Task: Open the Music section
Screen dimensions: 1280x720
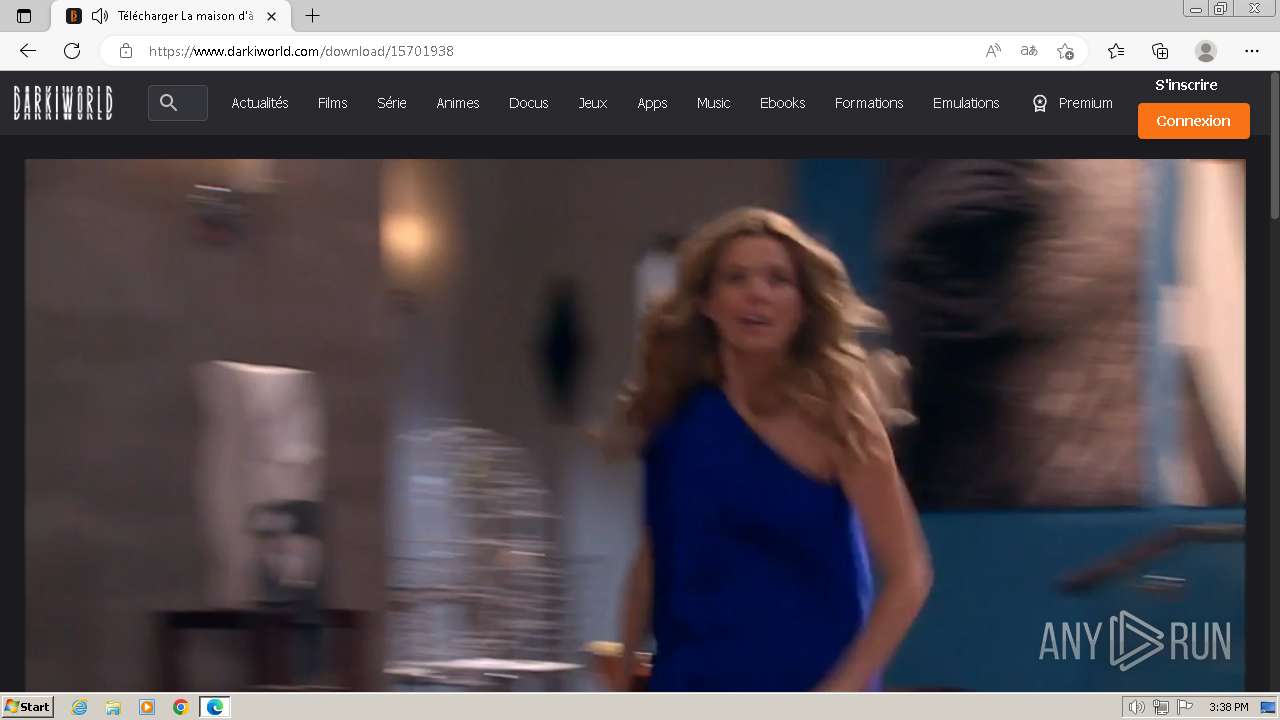Action: [x=714, y=103]
